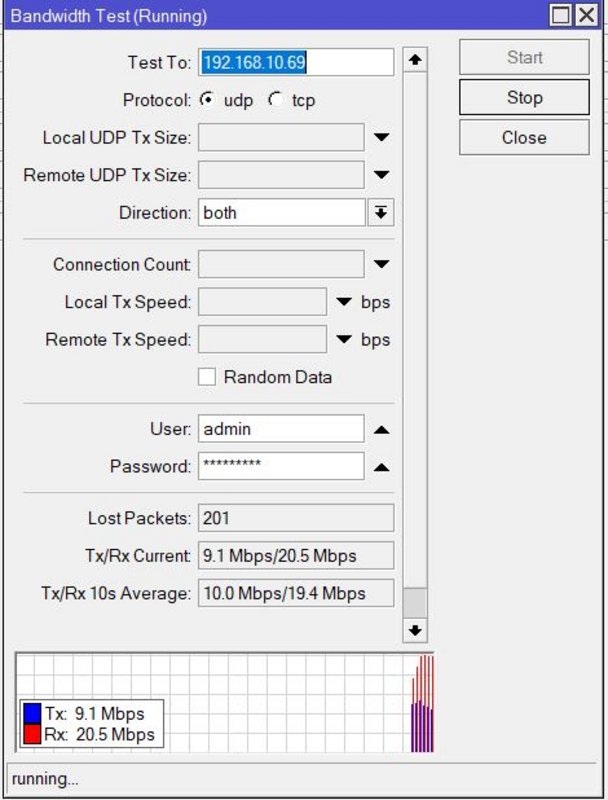Click the blue Tx legend swatch

[32, 714]
